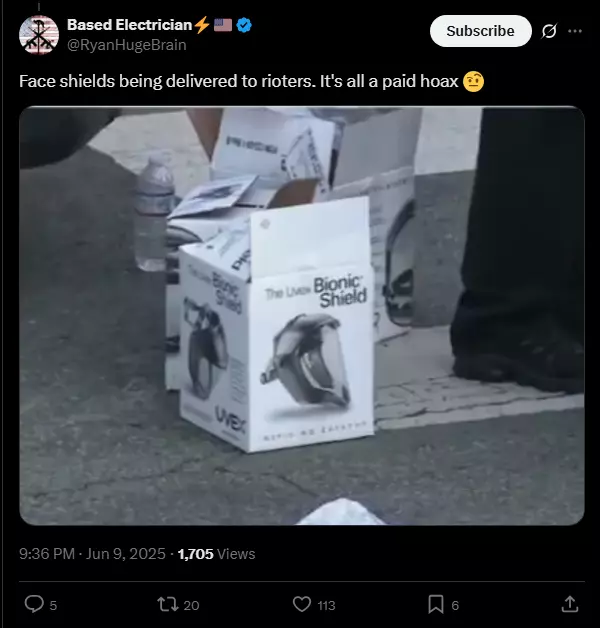The width and height of the screenshot is (600, 628).
Task: View the 1,705 Views analytics
Action: (216, 554)
